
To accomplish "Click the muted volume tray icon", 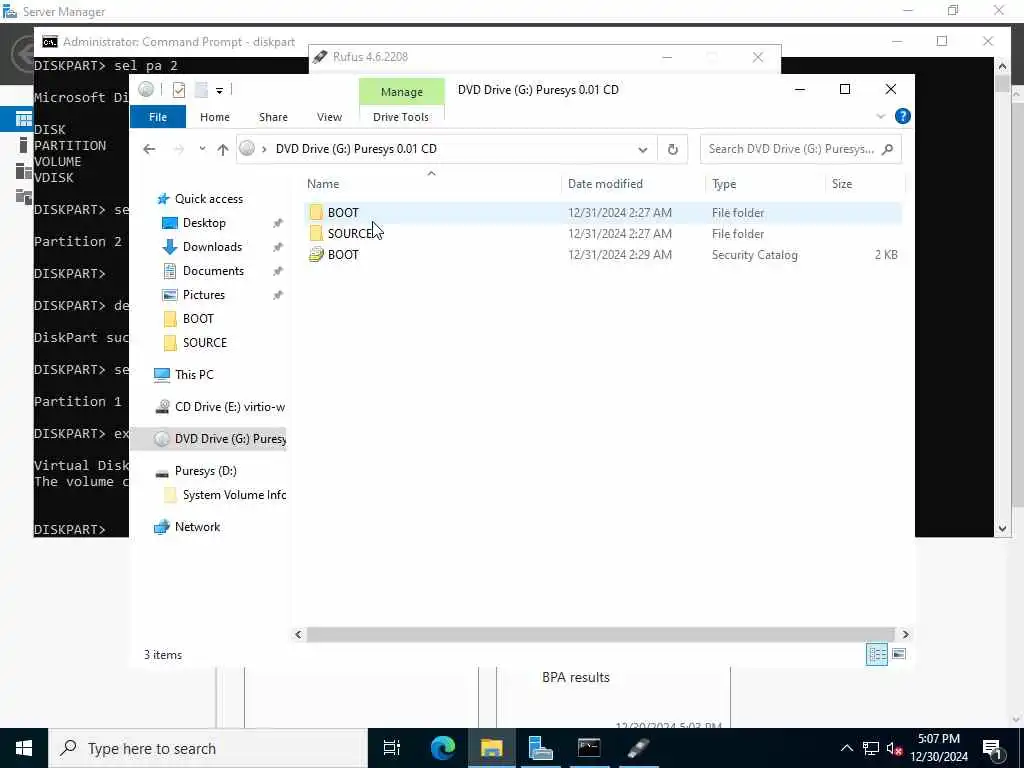I will coord(894,748).
